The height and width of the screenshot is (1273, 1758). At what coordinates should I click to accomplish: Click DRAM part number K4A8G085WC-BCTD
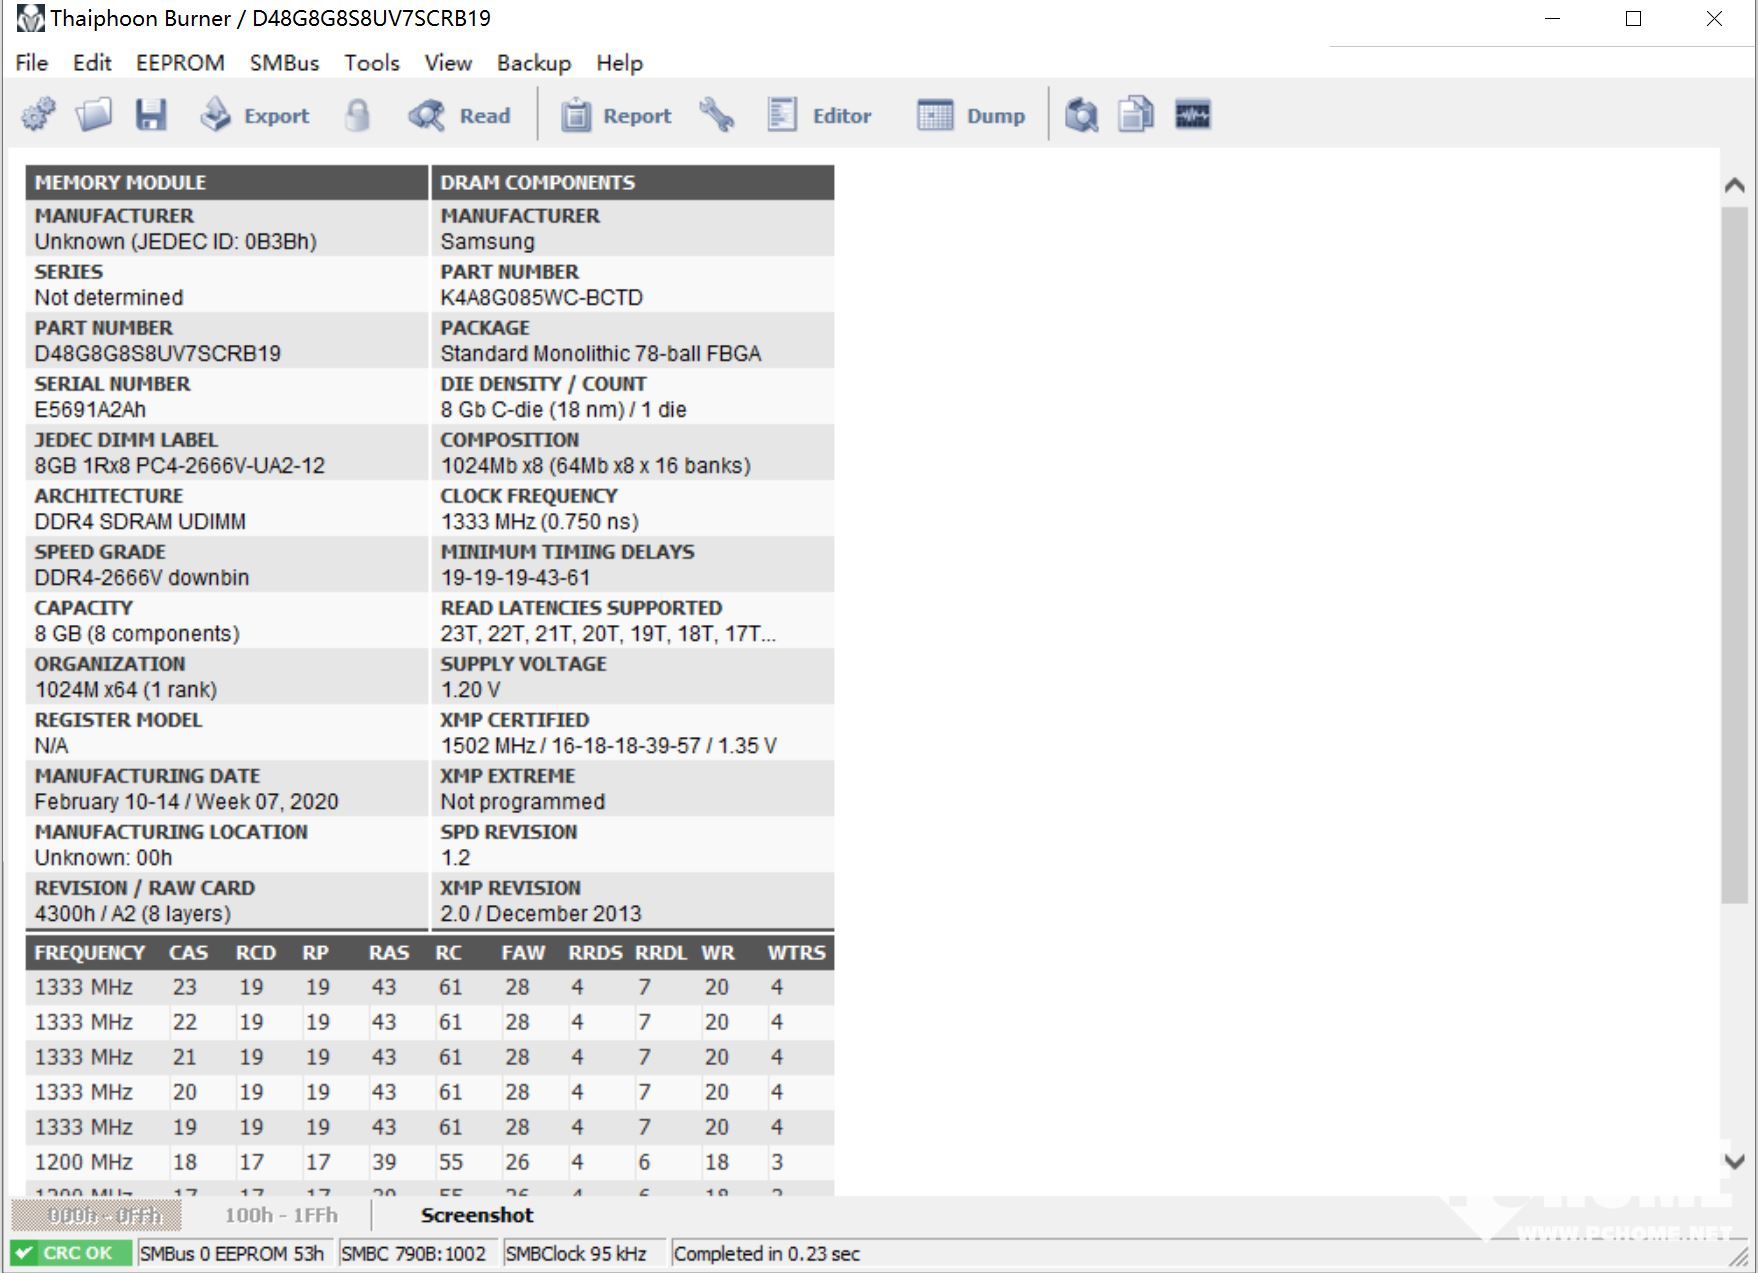click(541, 297)
